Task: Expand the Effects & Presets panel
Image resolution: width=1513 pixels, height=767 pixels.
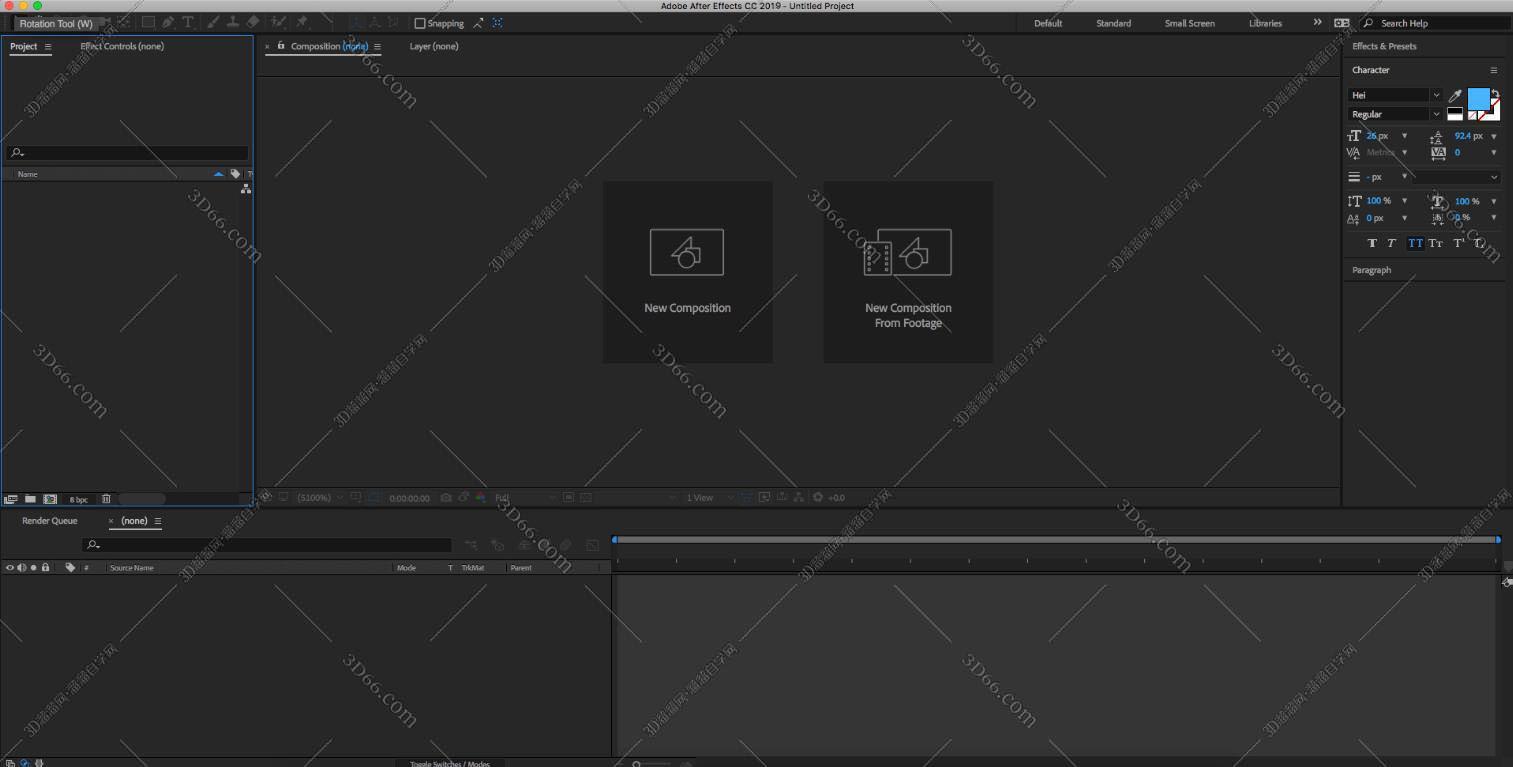Action: click(x=1384, y=46)
